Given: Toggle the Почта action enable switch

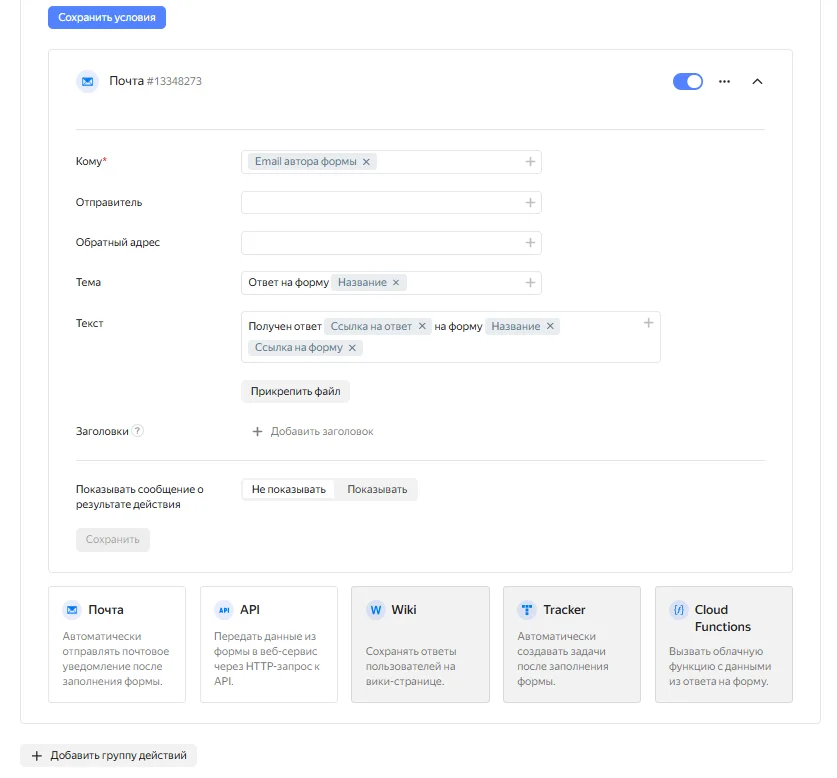Looking at the screenshot, I should pos(688,81).
